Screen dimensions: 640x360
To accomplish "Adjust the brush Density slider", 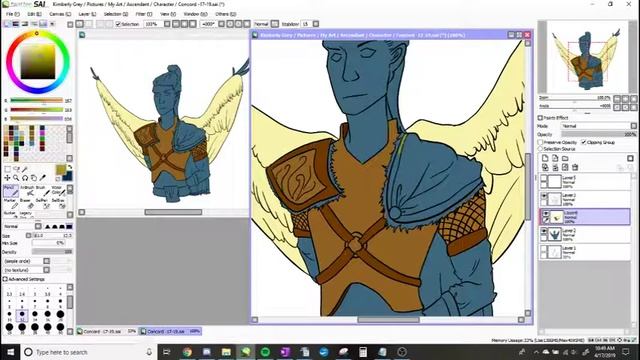I will 52,252.
